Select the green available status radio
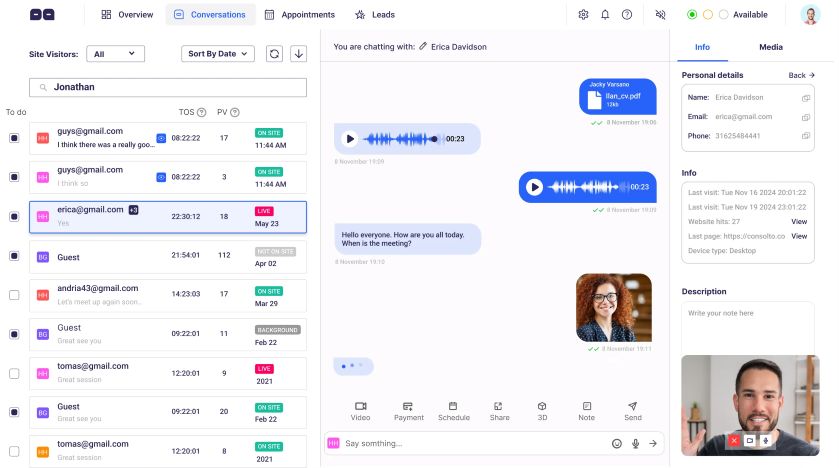839x468 pixels. [692, 14]
